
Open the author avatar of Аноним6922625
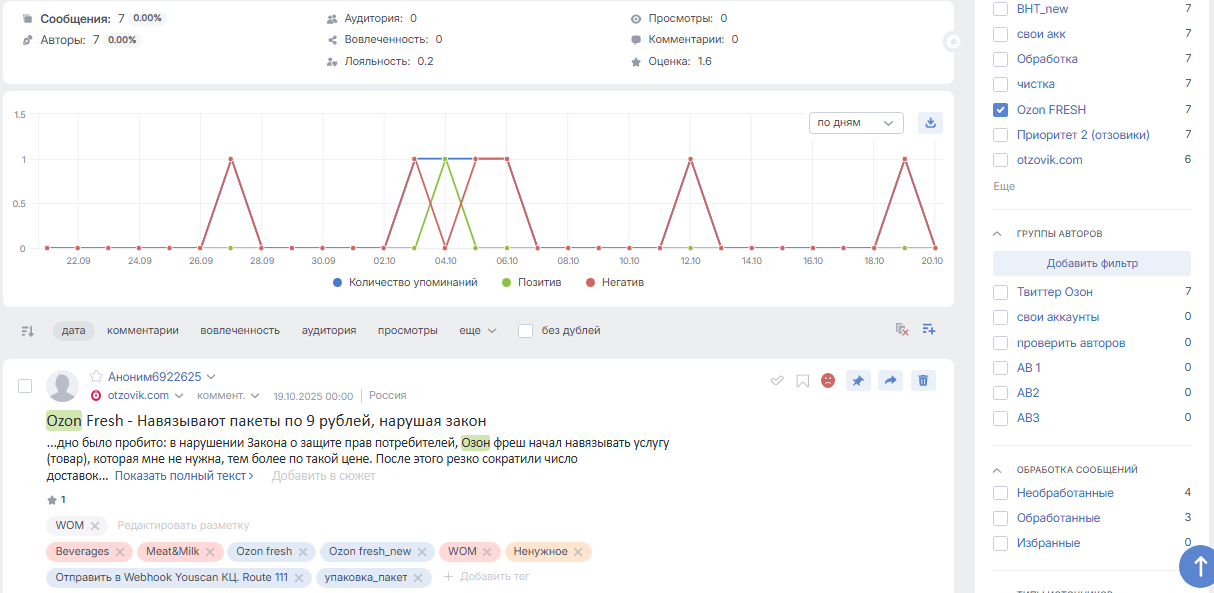pos(62,386)
